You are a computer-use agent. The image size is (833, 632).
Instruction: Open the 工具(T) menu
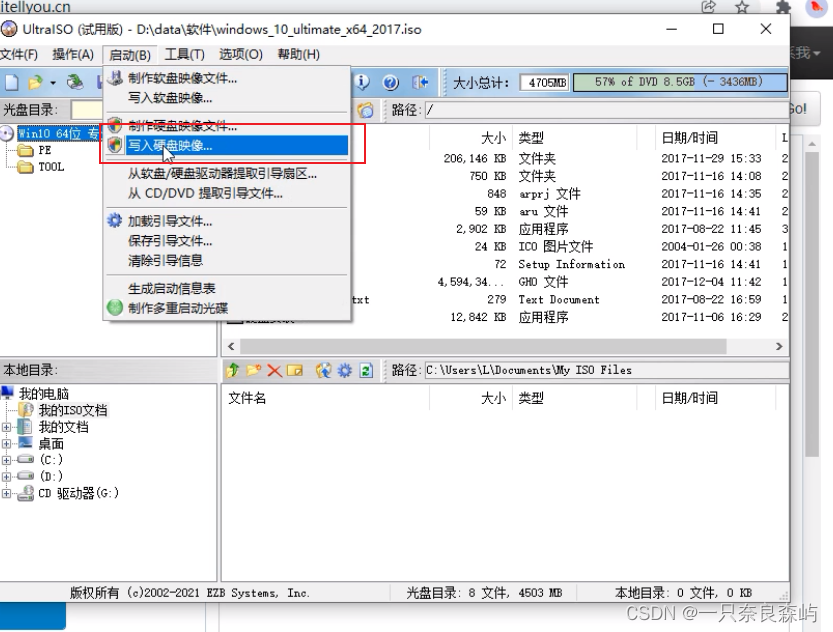pyautogui.click(x=184, y=55)
